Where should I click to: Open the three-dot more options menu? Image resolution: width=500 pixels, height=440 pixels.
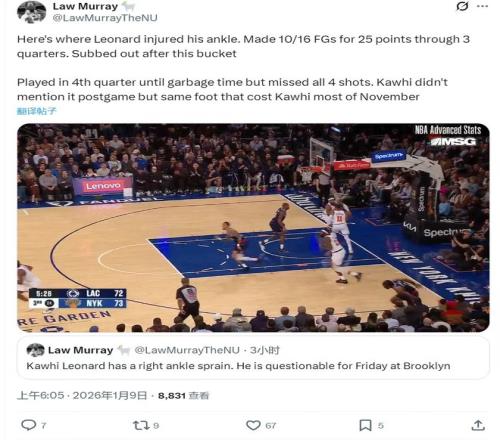coord(483,6)
